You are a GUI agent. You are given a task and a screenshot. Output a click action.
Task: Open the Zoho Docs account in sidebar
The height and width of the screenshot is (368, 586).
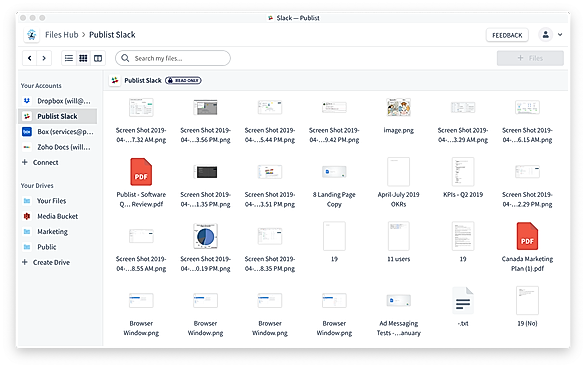tap(58, 147)
